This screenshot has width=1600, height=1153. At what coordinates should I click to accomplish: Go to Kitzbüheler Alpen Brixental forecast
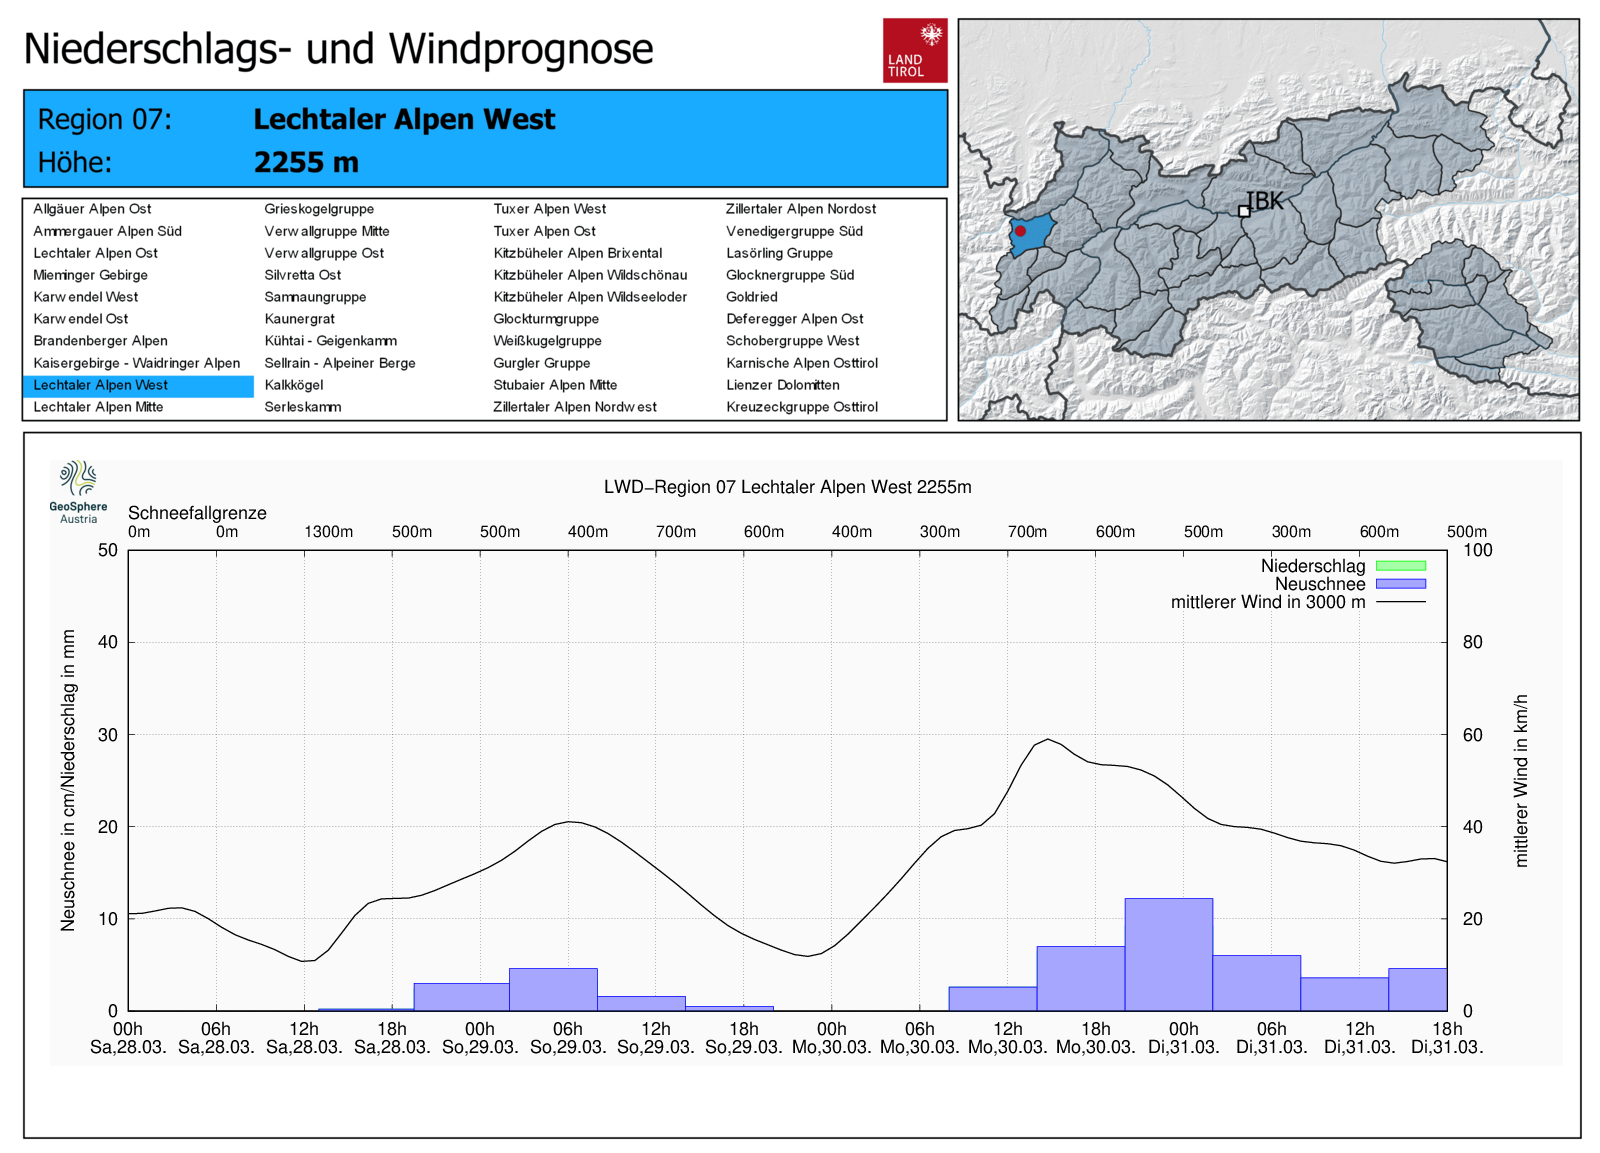click(577, 253)
